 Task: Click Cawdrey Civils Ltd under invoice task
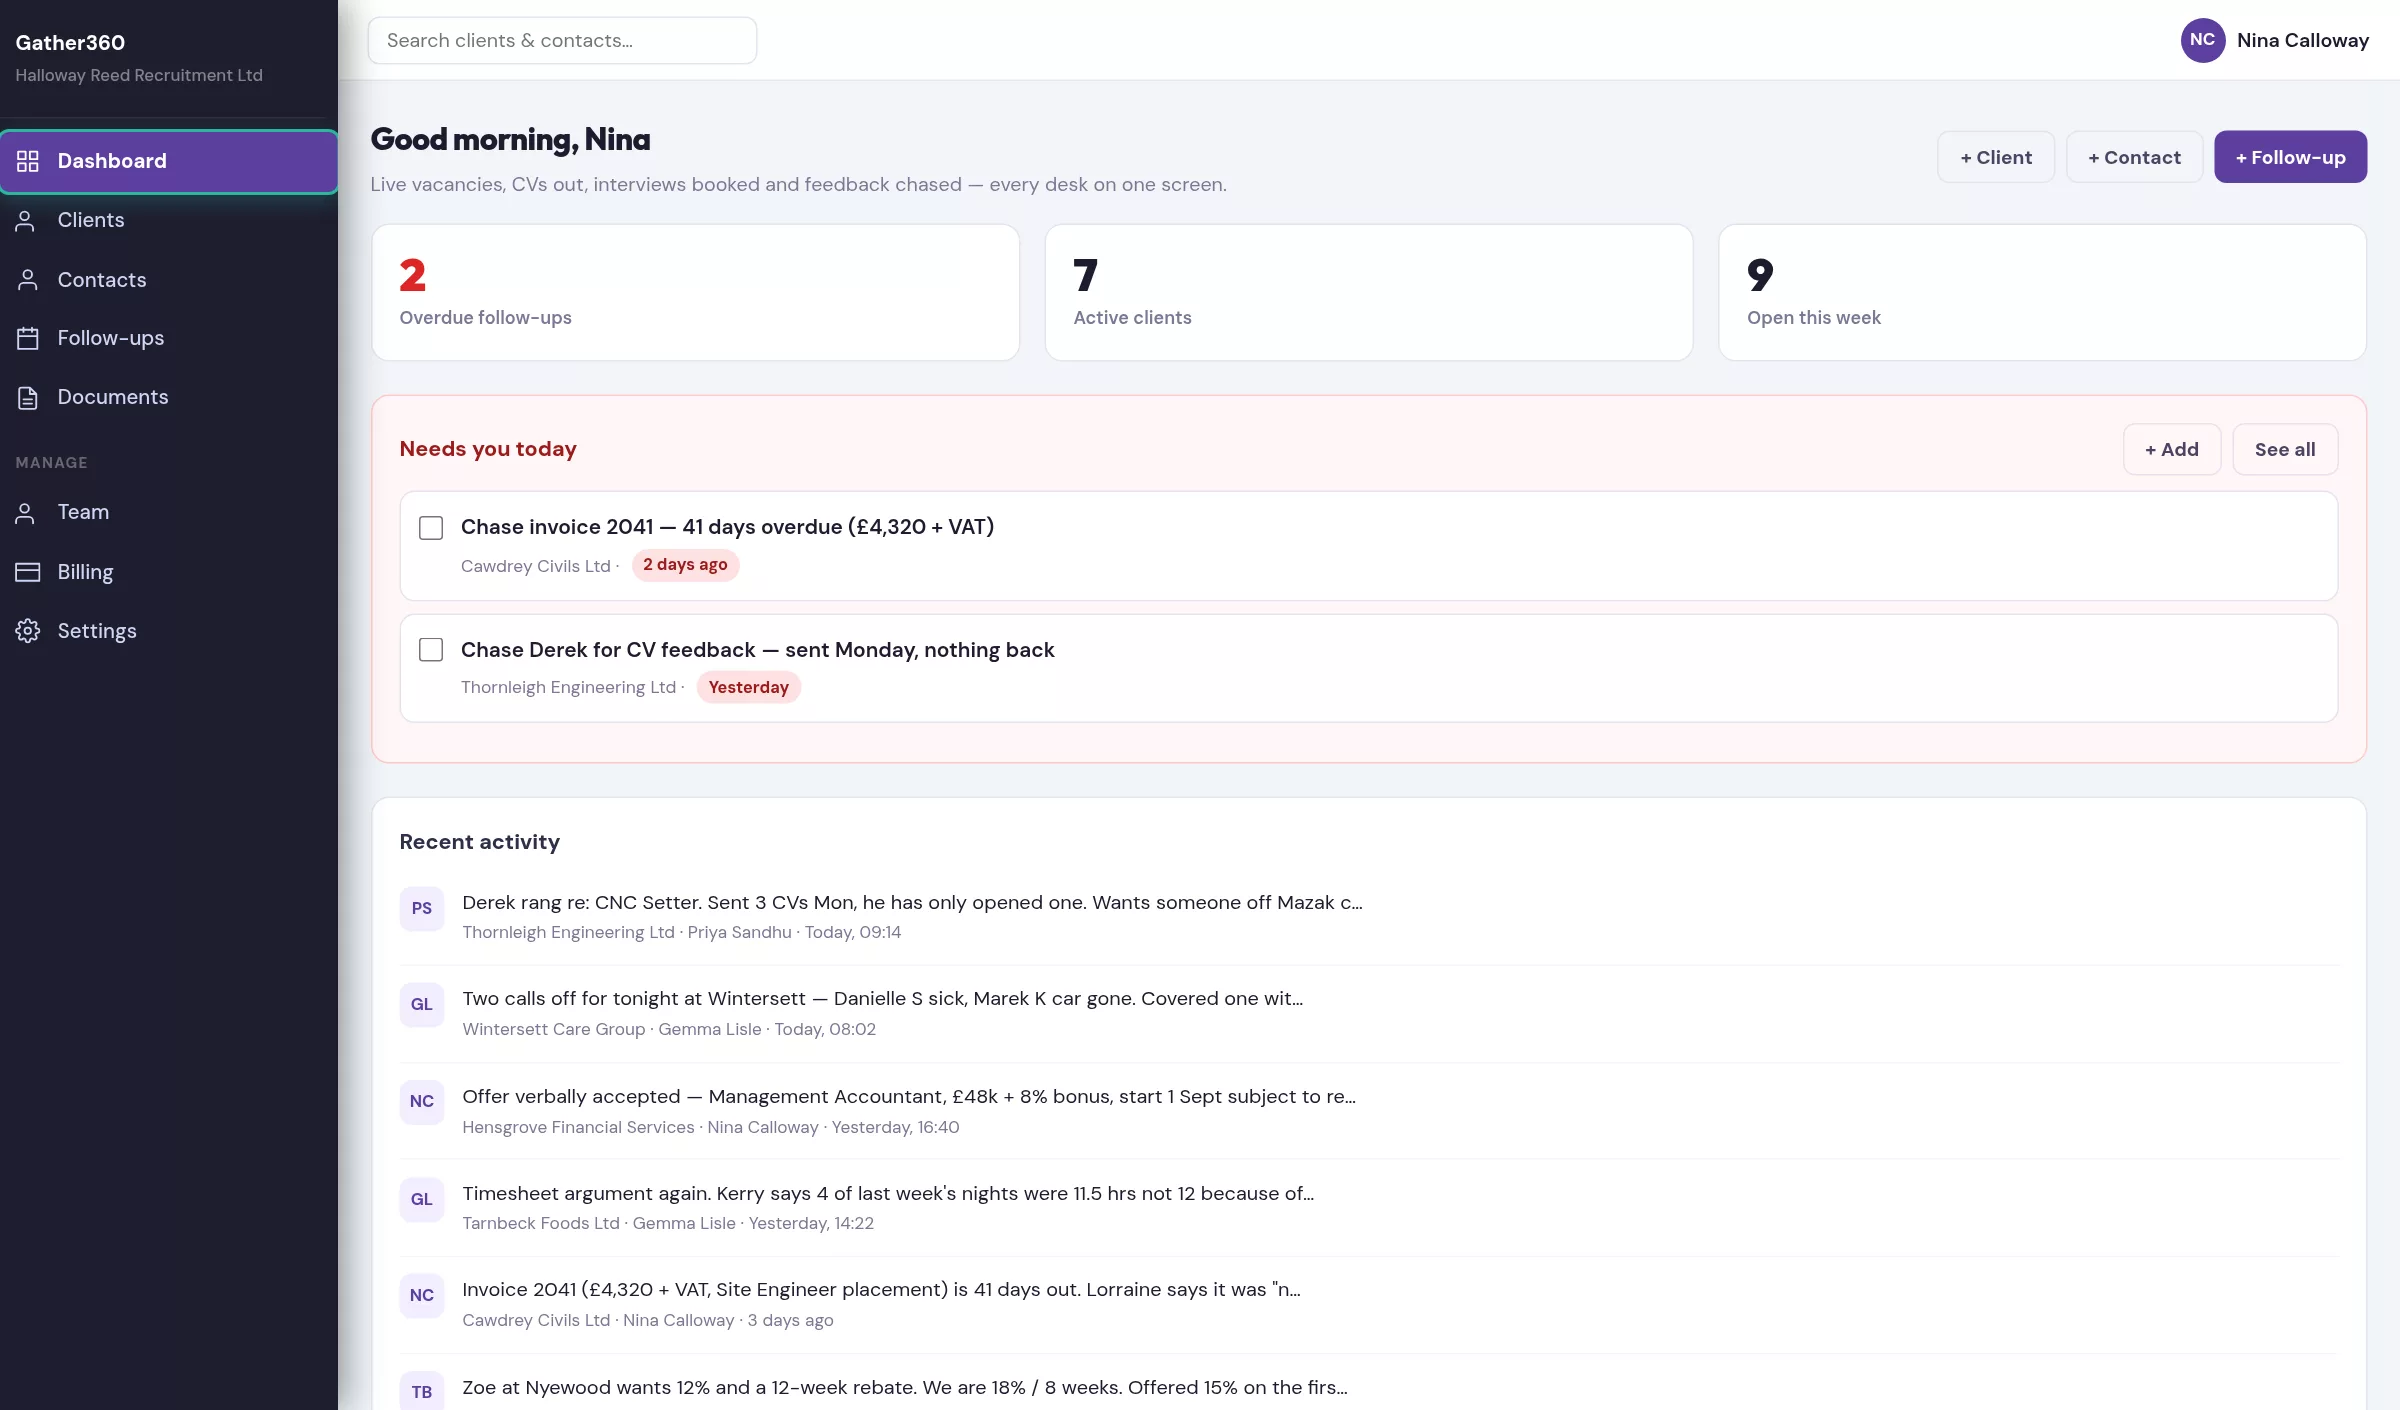(536, 566)
